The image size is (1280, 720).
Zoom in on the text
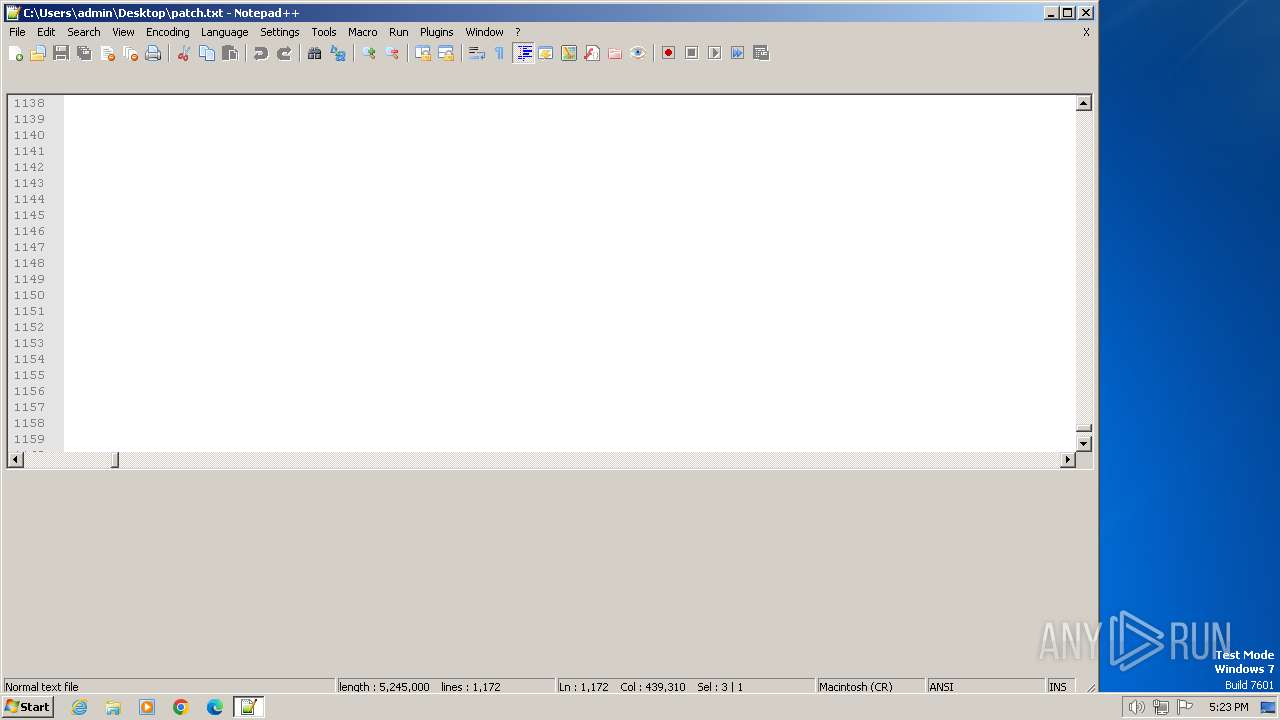pyautogui.click(x=369, y=53)
